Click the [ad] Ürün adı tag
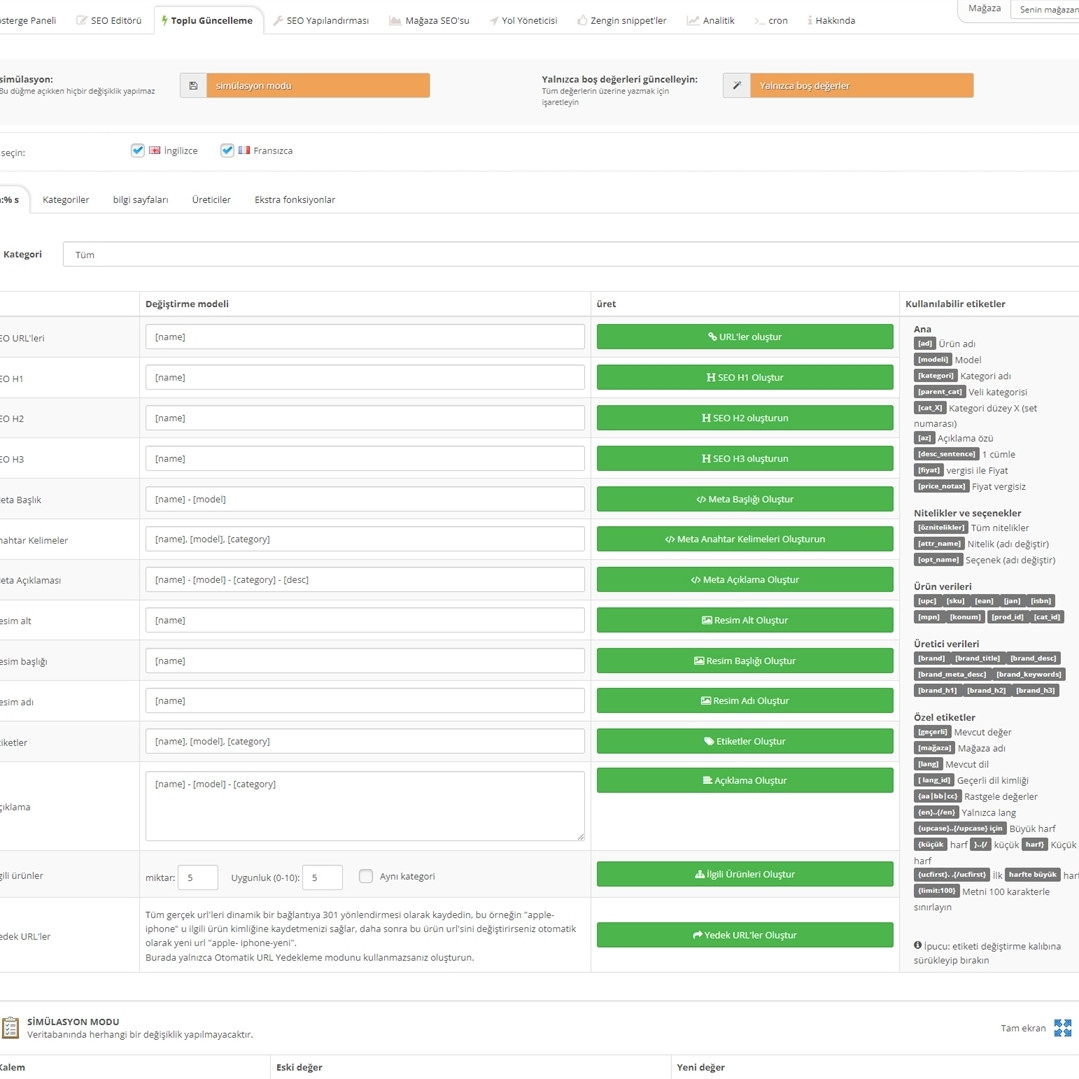Image resolution: width=1079 pixels, height=1079 pixels. click(x=924, y=343)
